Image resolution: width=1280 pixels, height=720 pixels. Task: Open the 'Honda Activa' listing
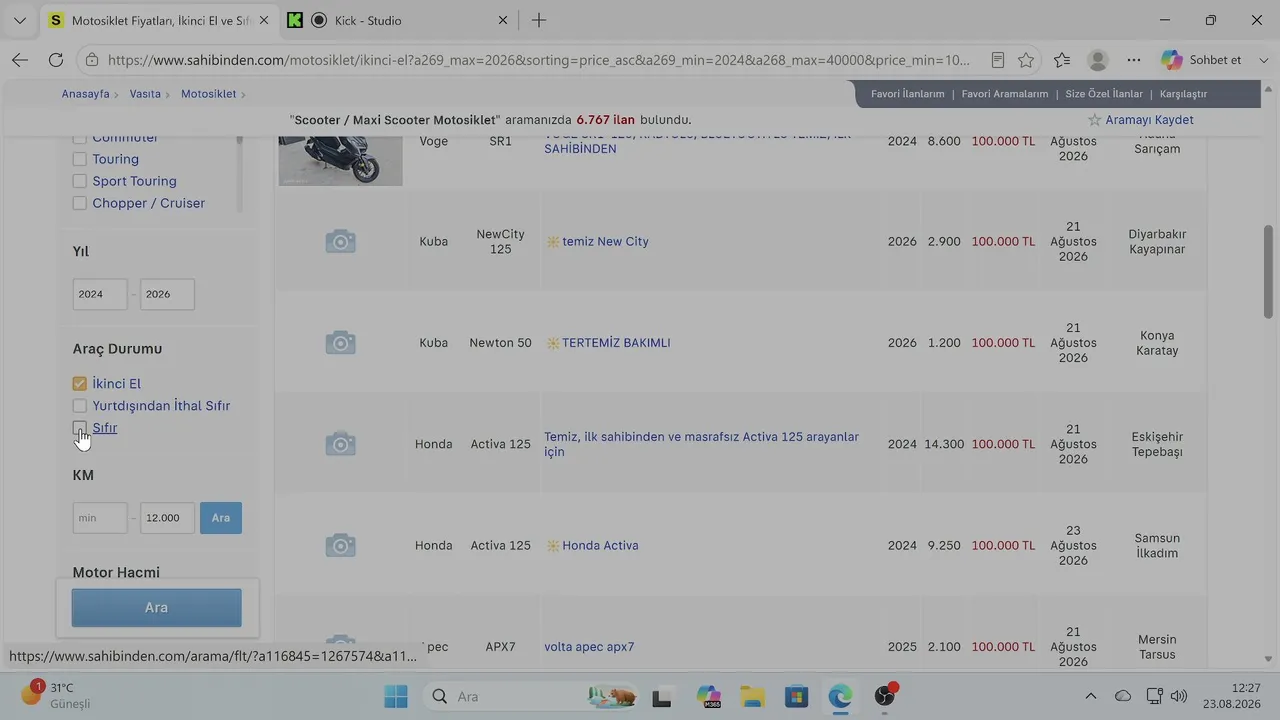point(600,545)
